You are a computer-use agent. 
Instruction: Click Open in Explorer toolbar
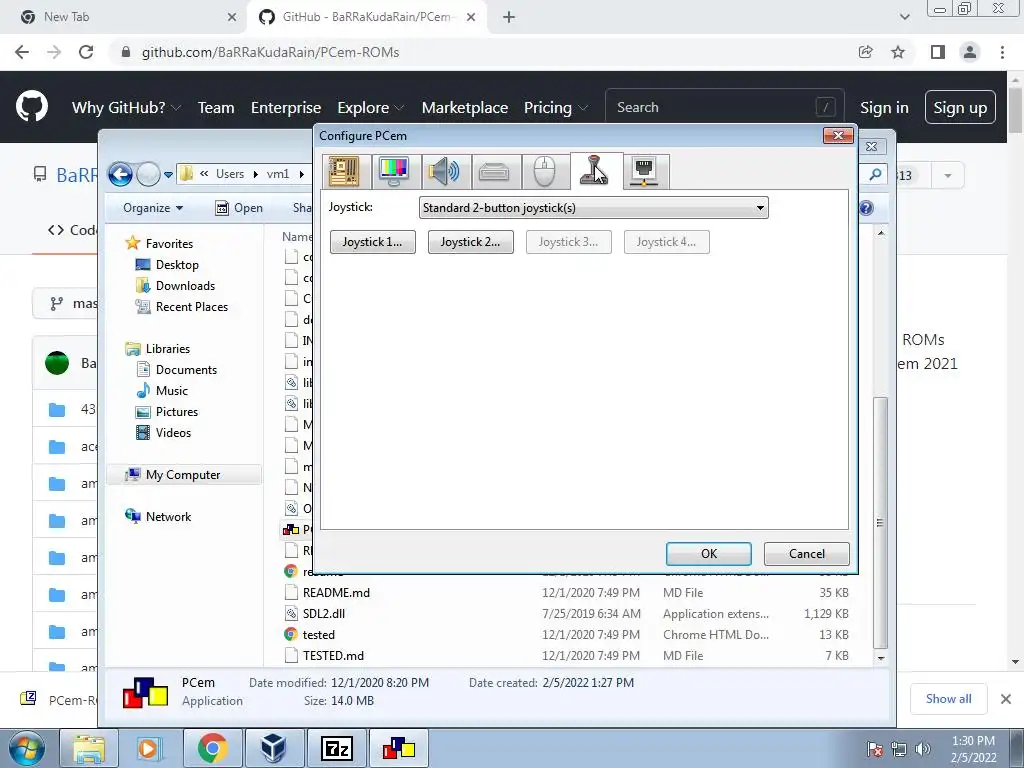click(x=239, y=208)
